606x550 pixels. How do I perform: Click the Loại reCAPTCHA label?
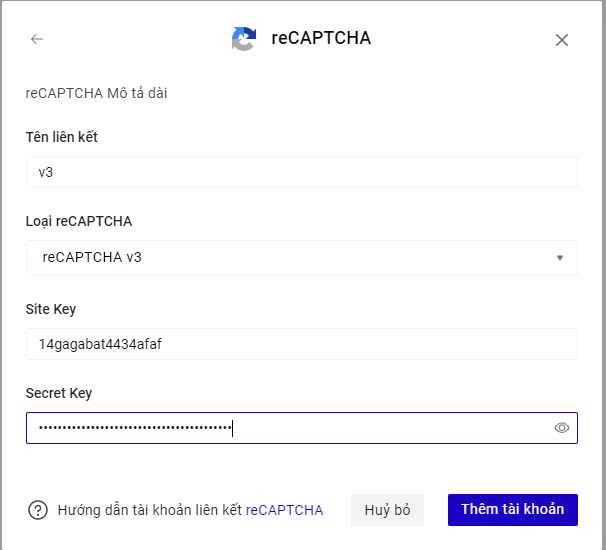pyautogui.click(x=79, y=221)
